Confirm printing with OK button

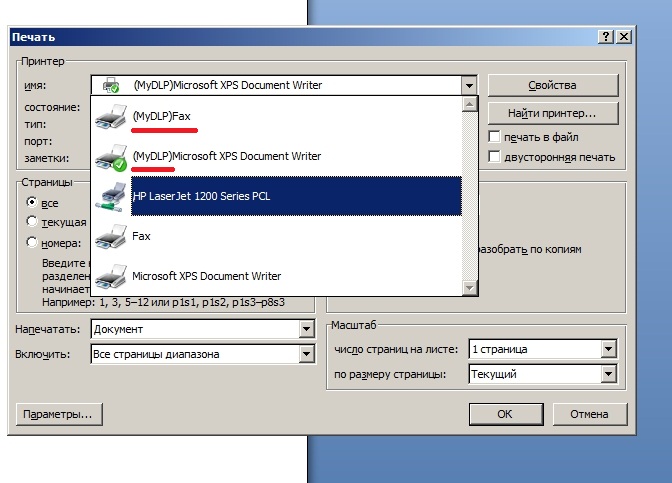tap(506, 414)
